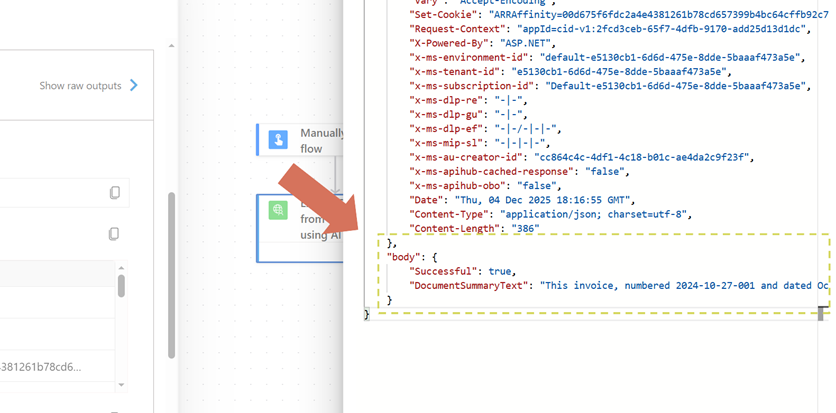Click the "x-ms-subscription-id" key
The height and width of the screenshot is (413, 836).
pyautogui.click(x=472, y=86)
